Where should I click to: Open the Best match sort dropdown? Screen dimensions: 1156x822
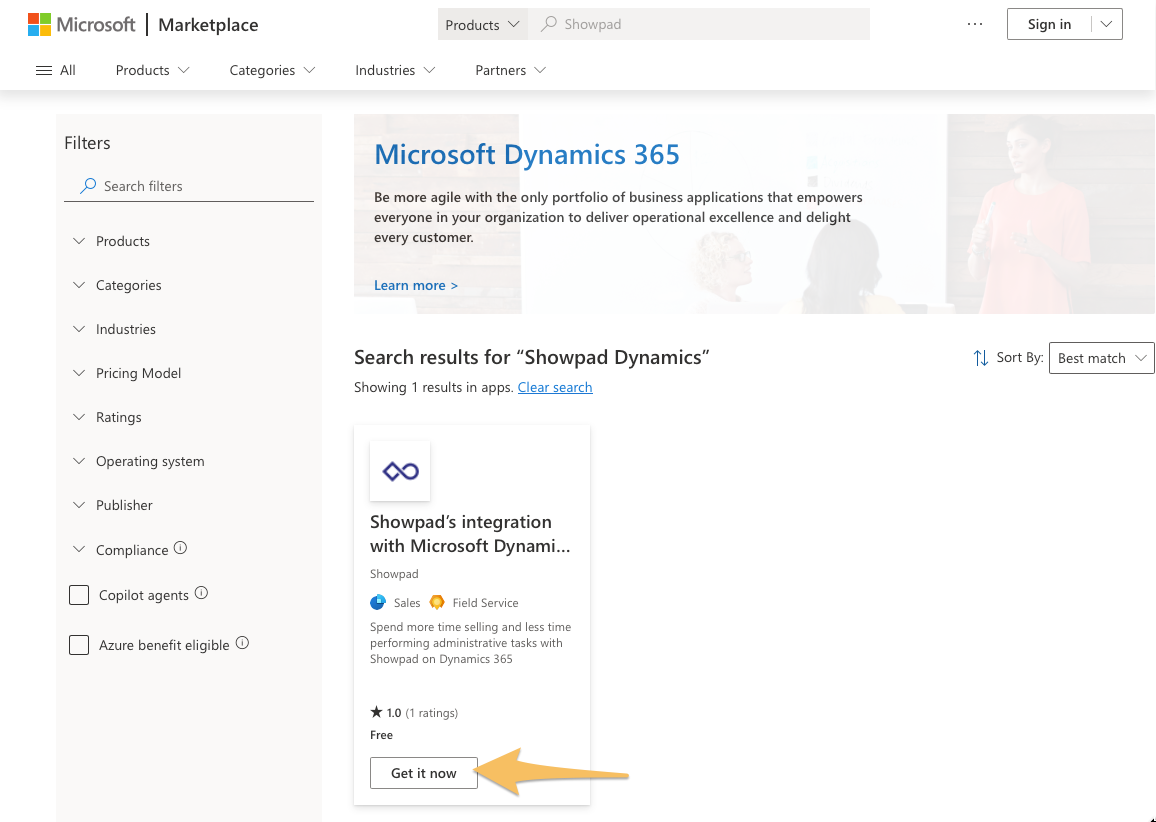1100,358
